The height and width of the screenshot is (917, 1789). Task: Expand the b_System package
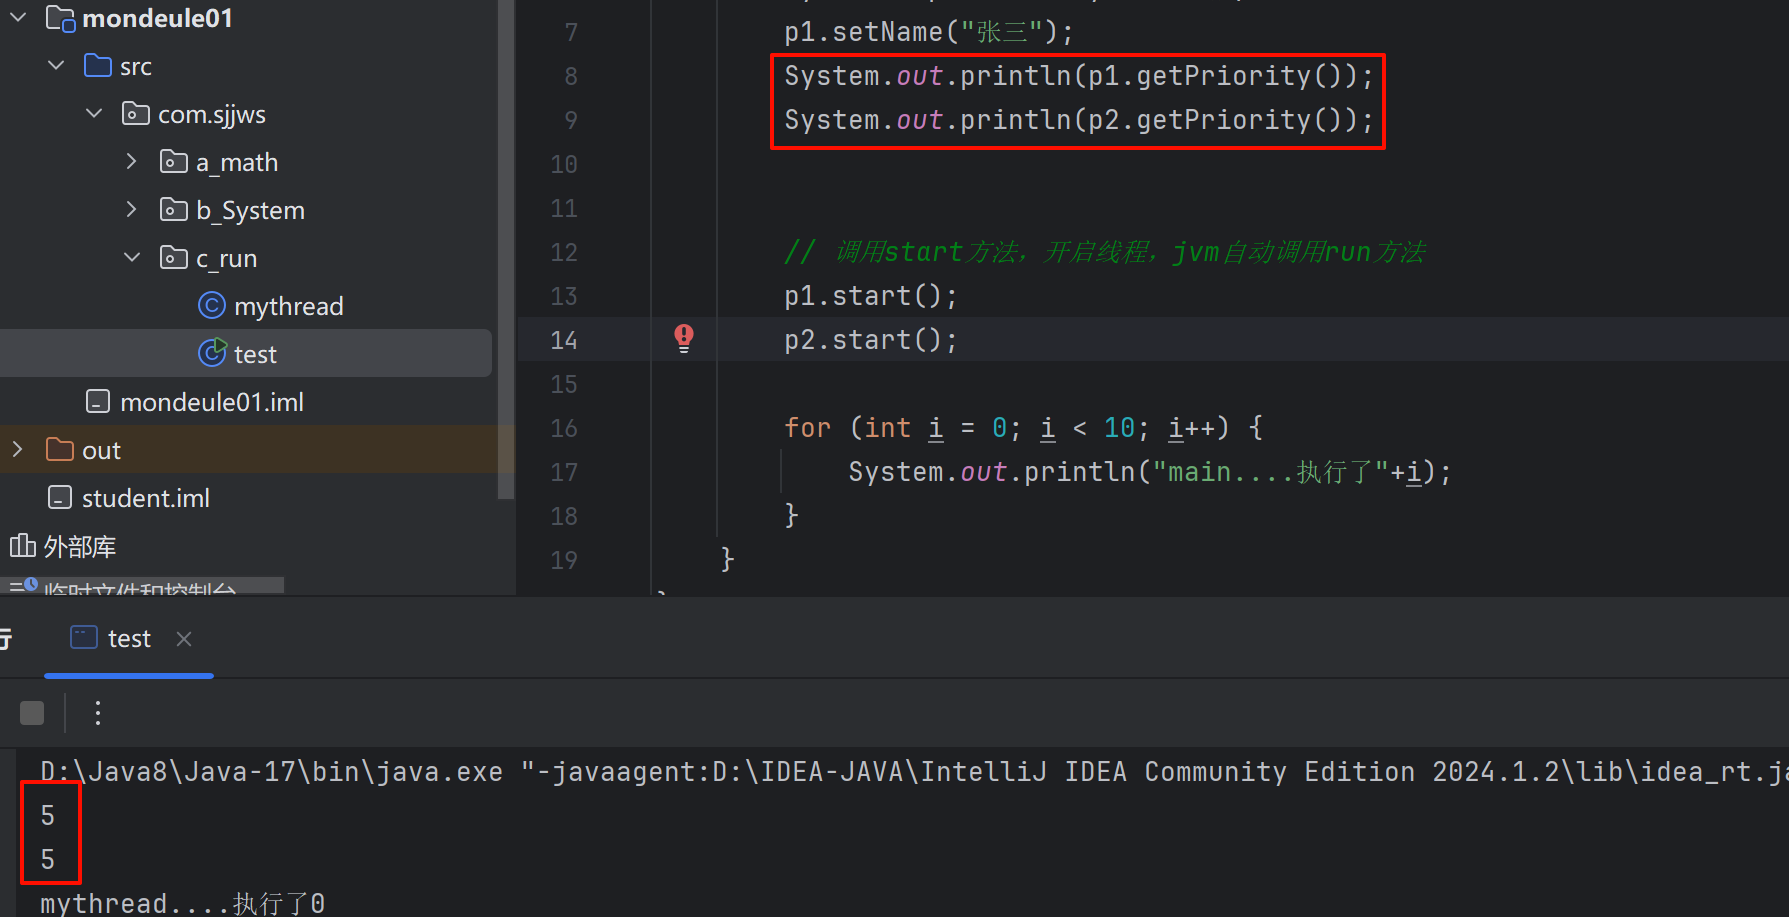[x=131, y=210]
